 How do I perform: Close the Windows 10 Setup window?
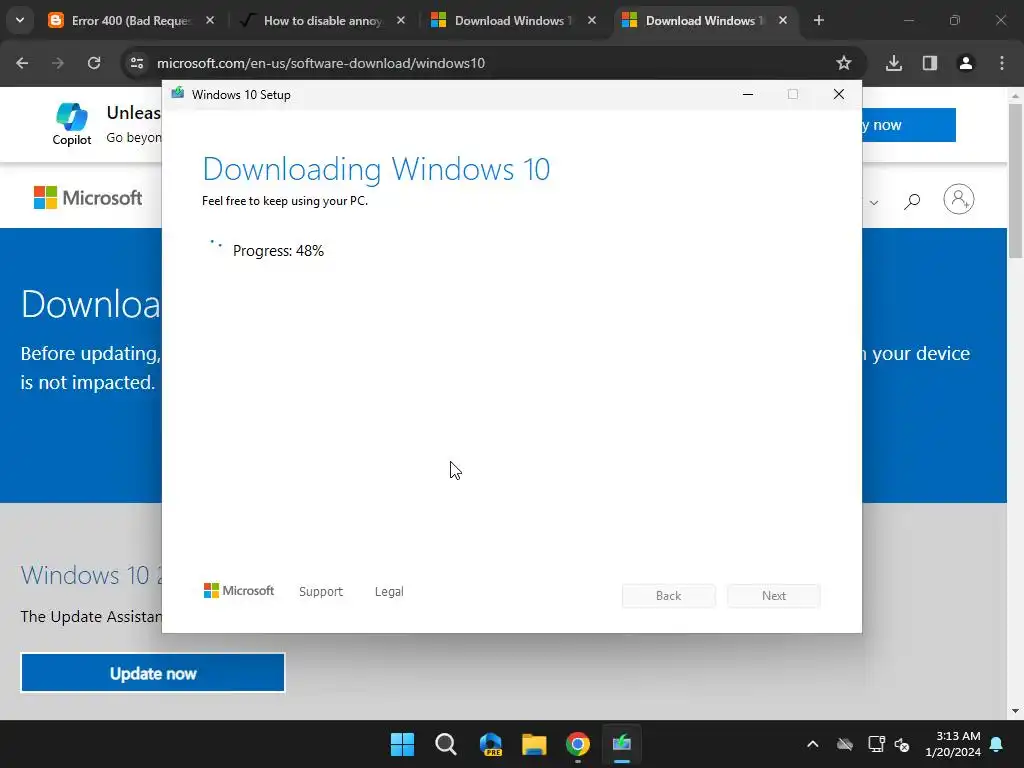(839, 94)
